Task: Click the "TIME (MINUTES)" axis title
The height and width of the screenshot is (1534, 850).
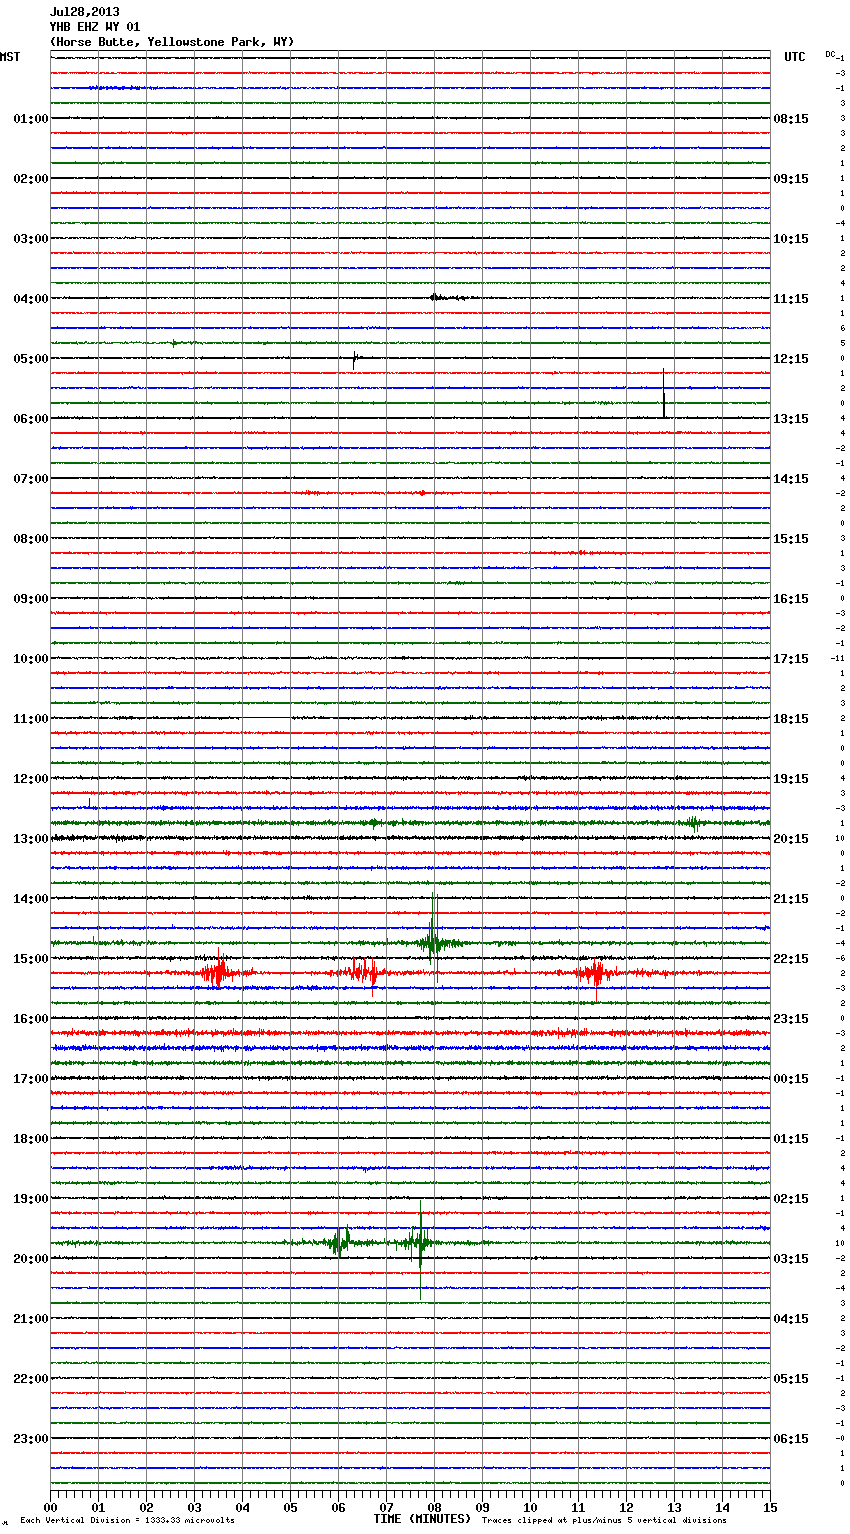Action: click(x=422, y=1519)
